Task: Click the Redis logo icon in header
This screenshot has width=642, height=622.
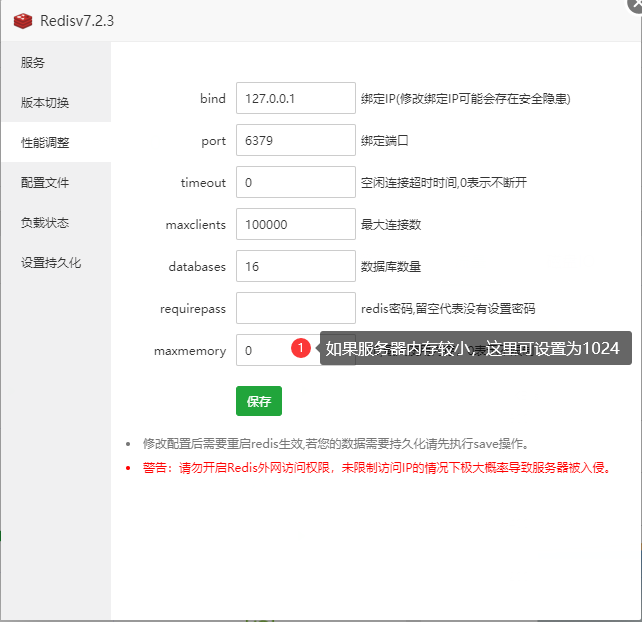Action: click(23, 21)
